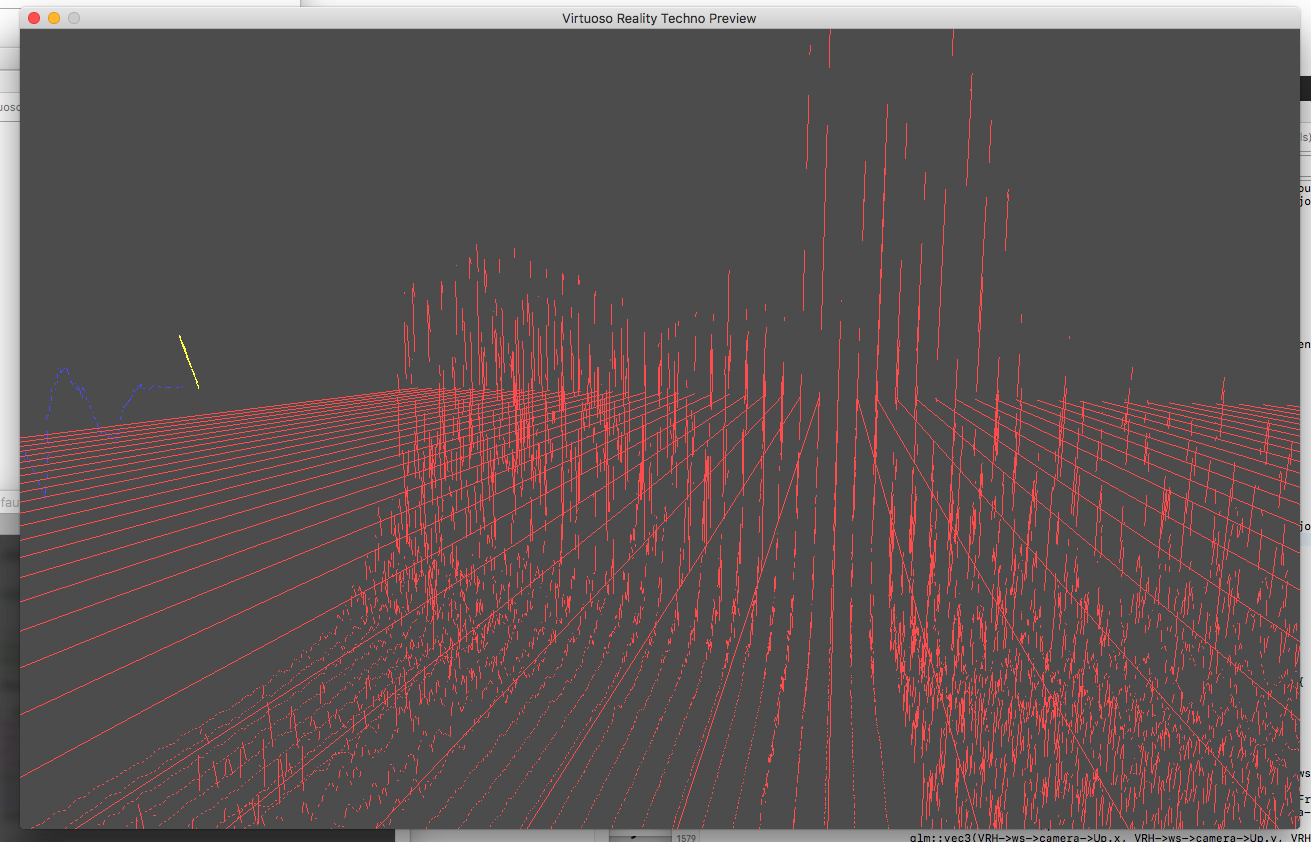Close the Virtuoso Reality Techno Preview window
This screenshot has height=842, width=1311.
point(34,18)
